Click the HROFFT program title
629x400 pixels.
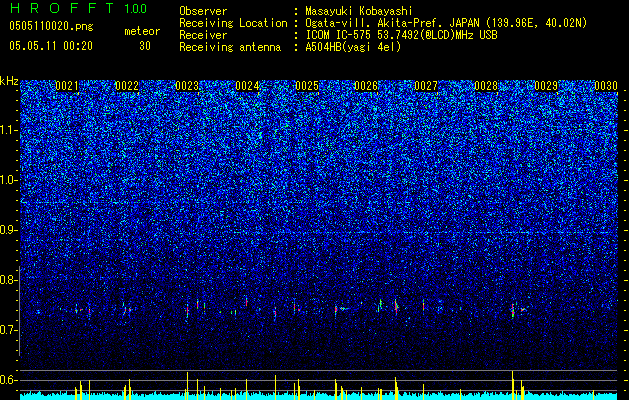(62, 8)
